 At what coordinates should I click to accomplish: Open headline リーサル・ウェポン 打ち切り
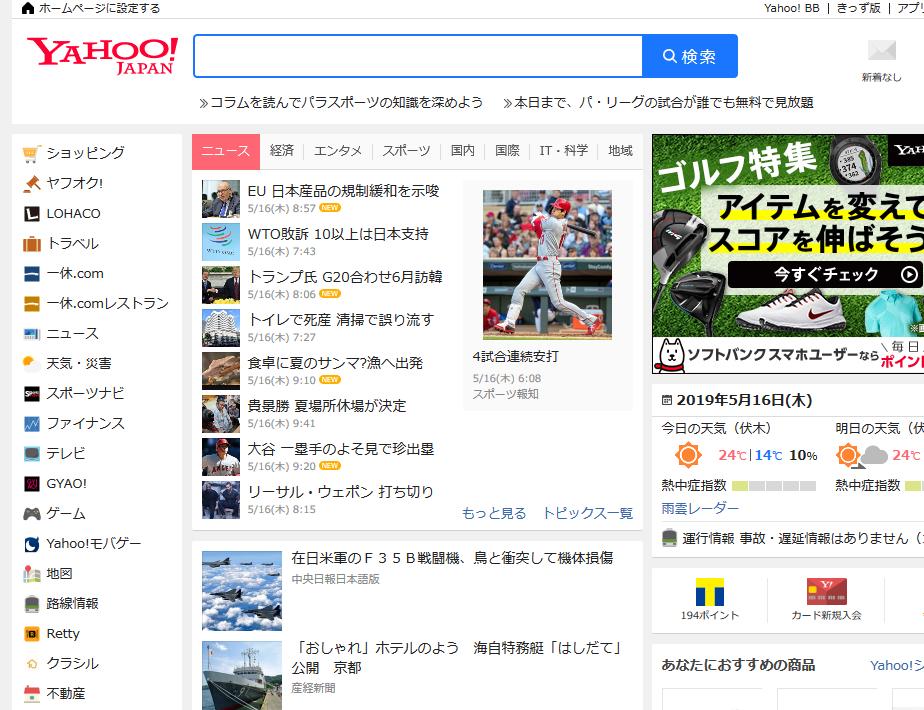pos(341,492)
